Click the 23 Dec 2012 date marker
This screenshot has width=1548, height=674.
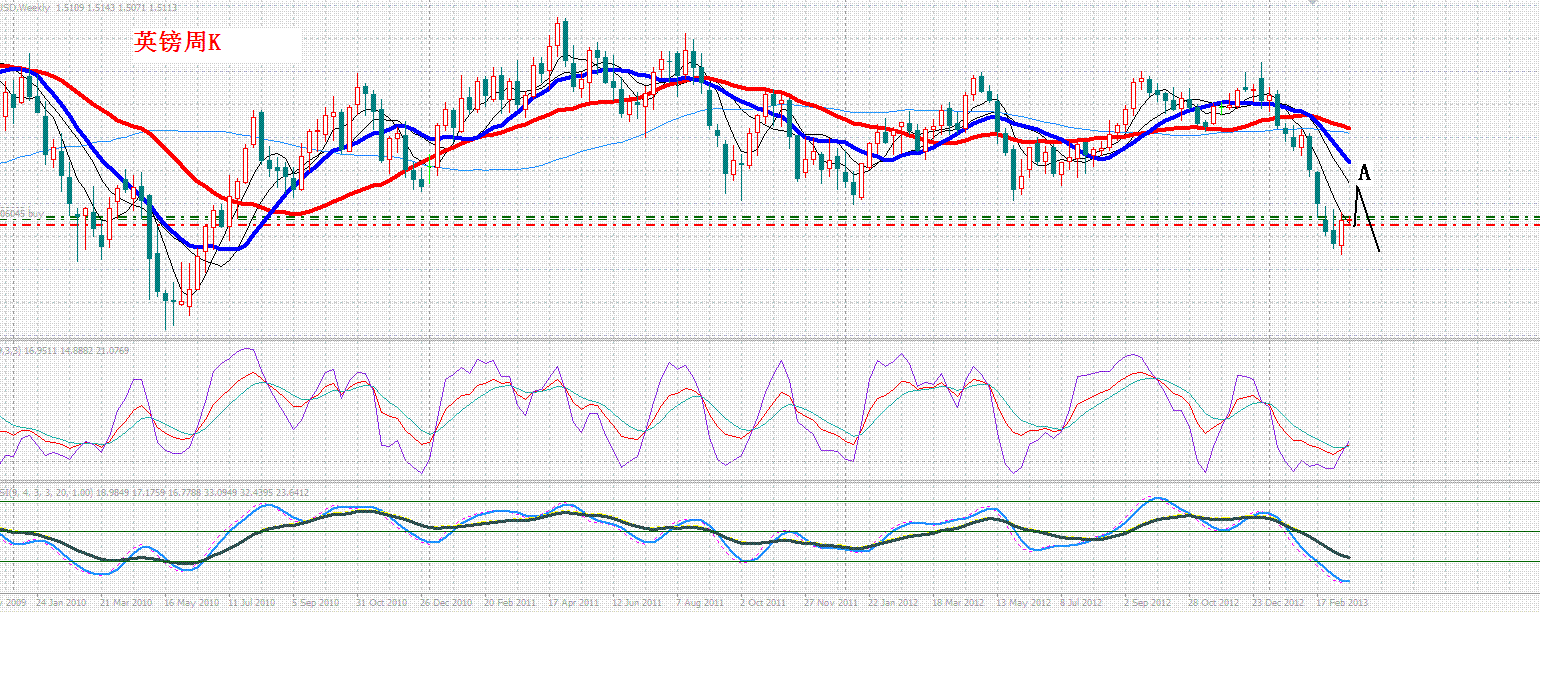point(1278,603)
